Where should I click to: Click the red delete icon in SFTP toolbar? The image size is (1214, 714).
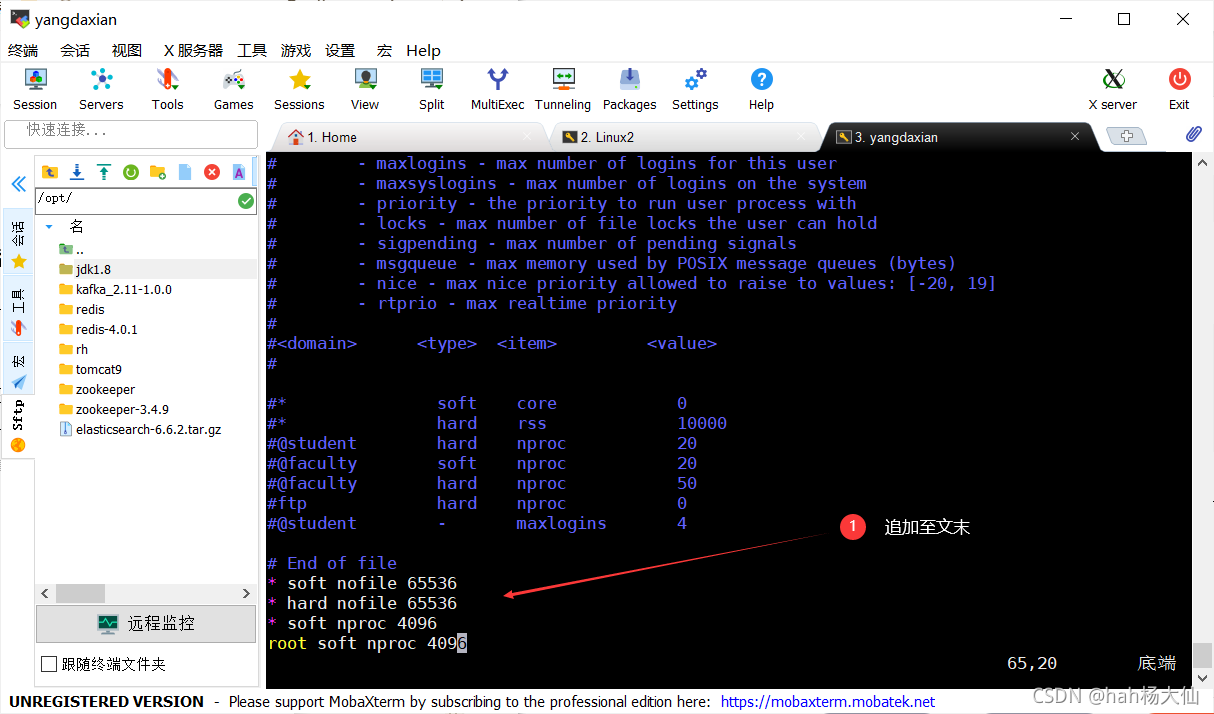[212, 172]
